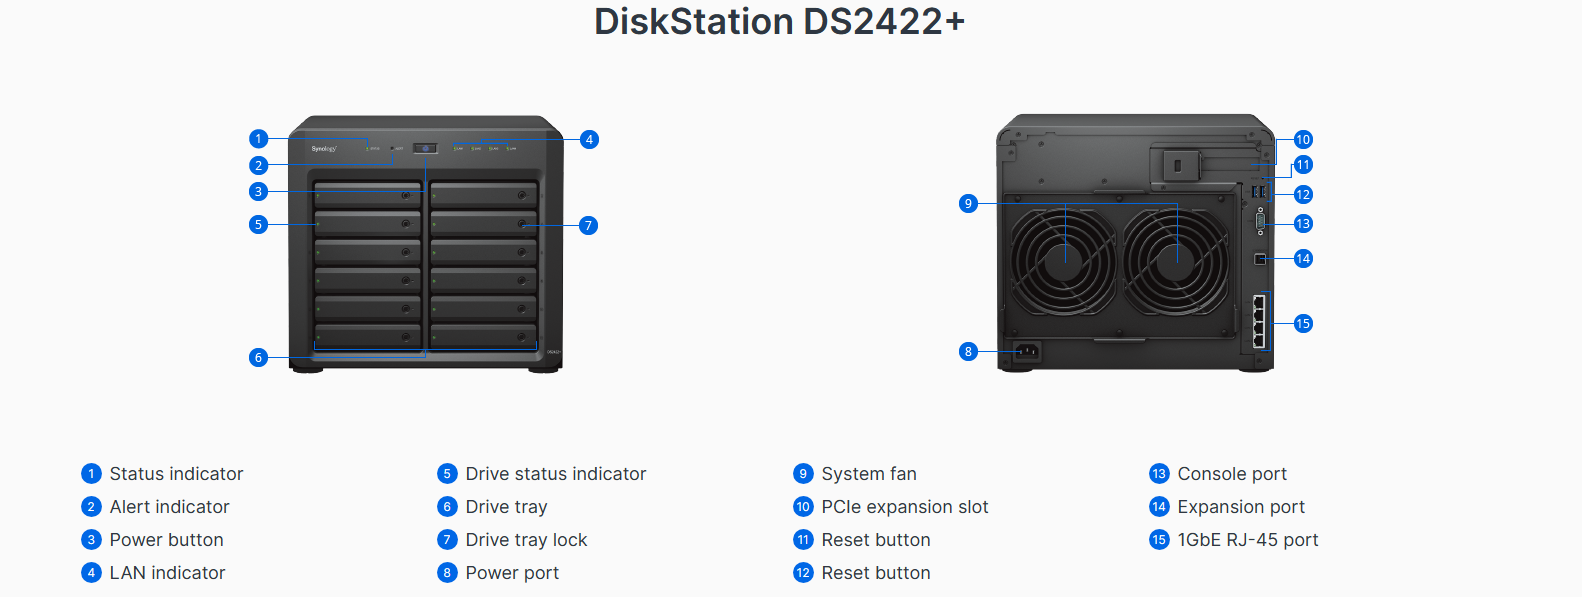
Task: Click the legend bullet 5 for Drive status indicator
Action: point(447,474)
